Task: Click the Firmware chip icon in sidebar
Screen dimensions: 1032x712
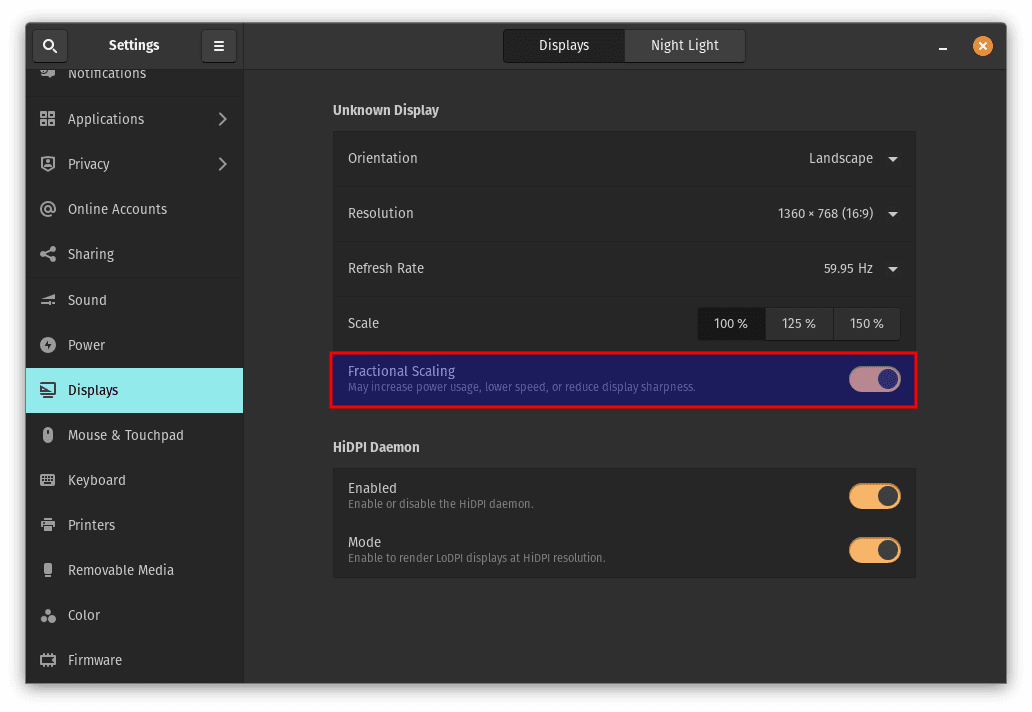Action: pyautogui.click(x=47, y=660)
